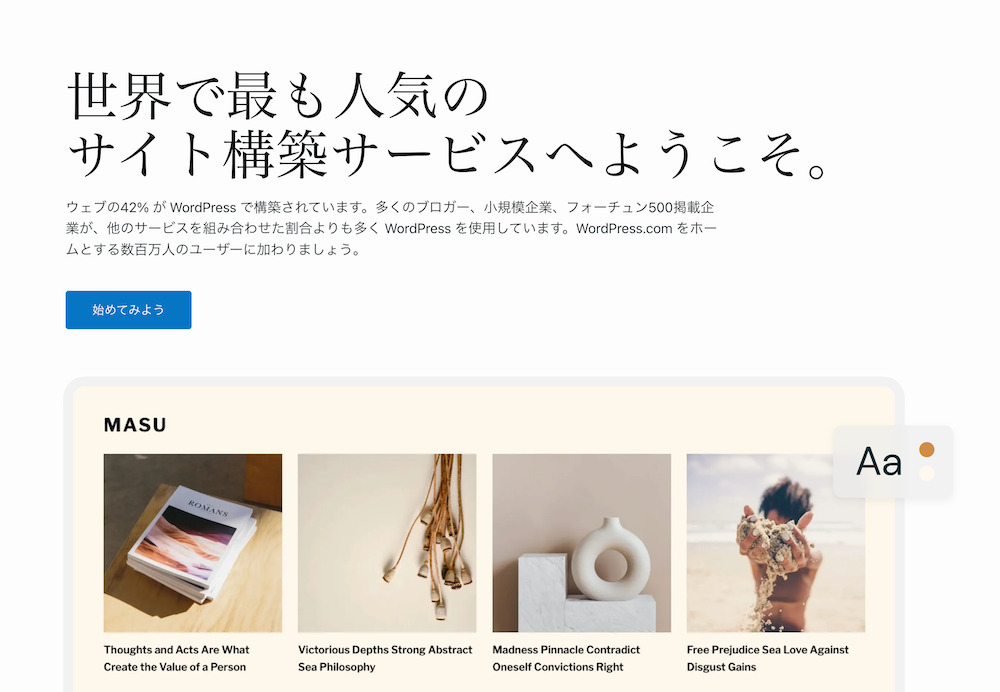
Task: Click the headline line サイト構築サービスへようこそ
Action: [x=448, y=154]
